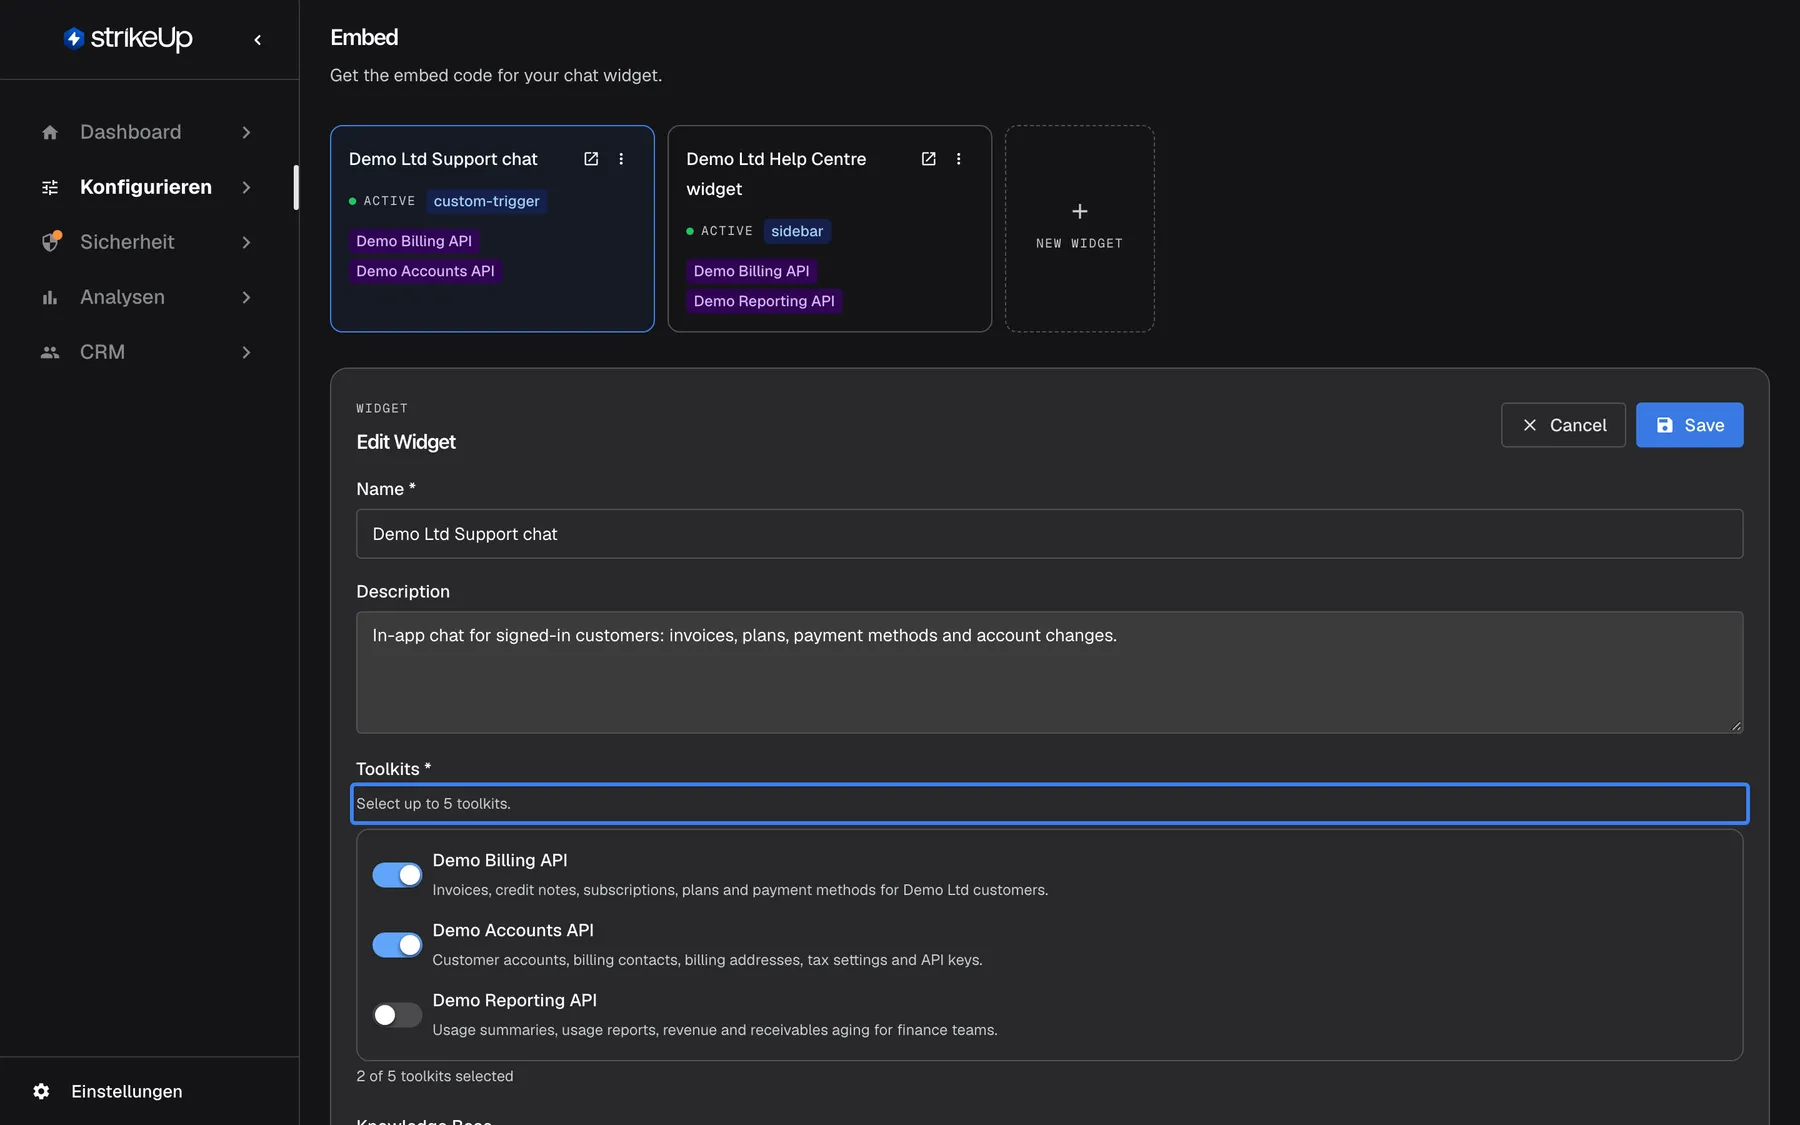The image size is (1800, 1125).
Task: Click the ACTIVE status on Support chat card
Action: point(382,201)
